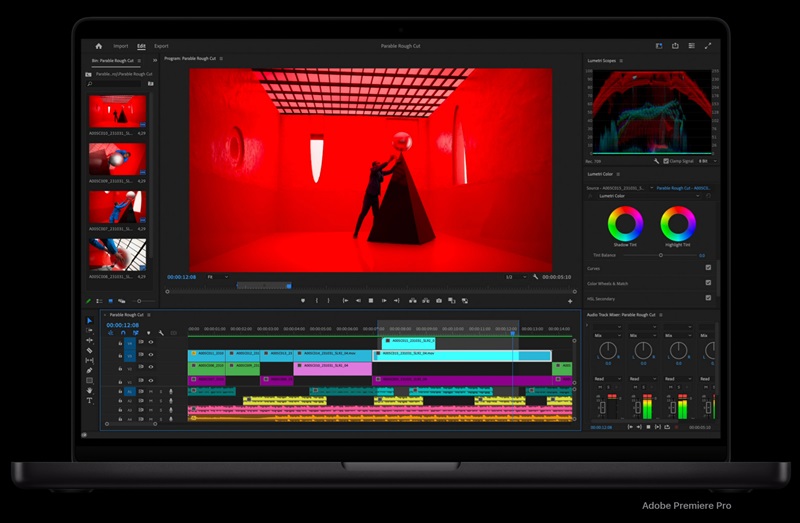Click the Mark In bracket button
Screen dimensions: 800x523
tap(317, 301)
